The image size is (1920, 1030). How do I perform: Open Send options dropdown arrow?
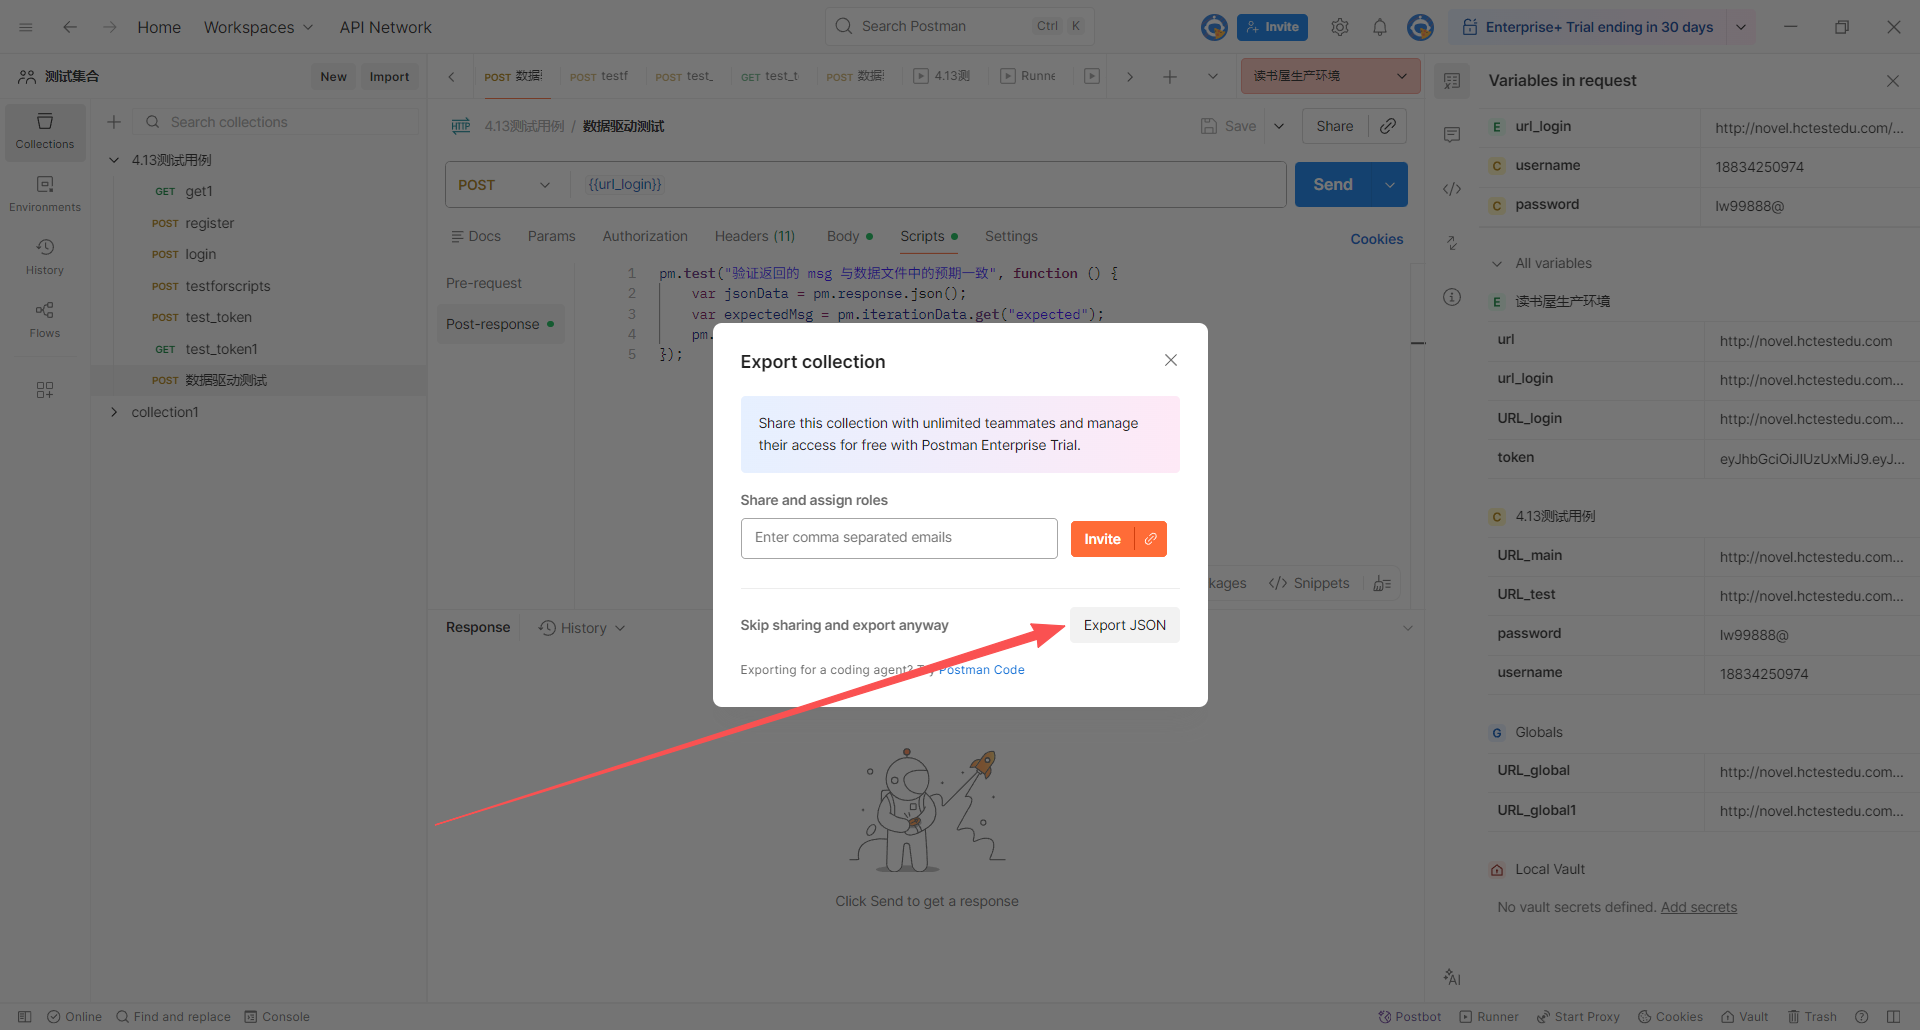[1390, 185]
